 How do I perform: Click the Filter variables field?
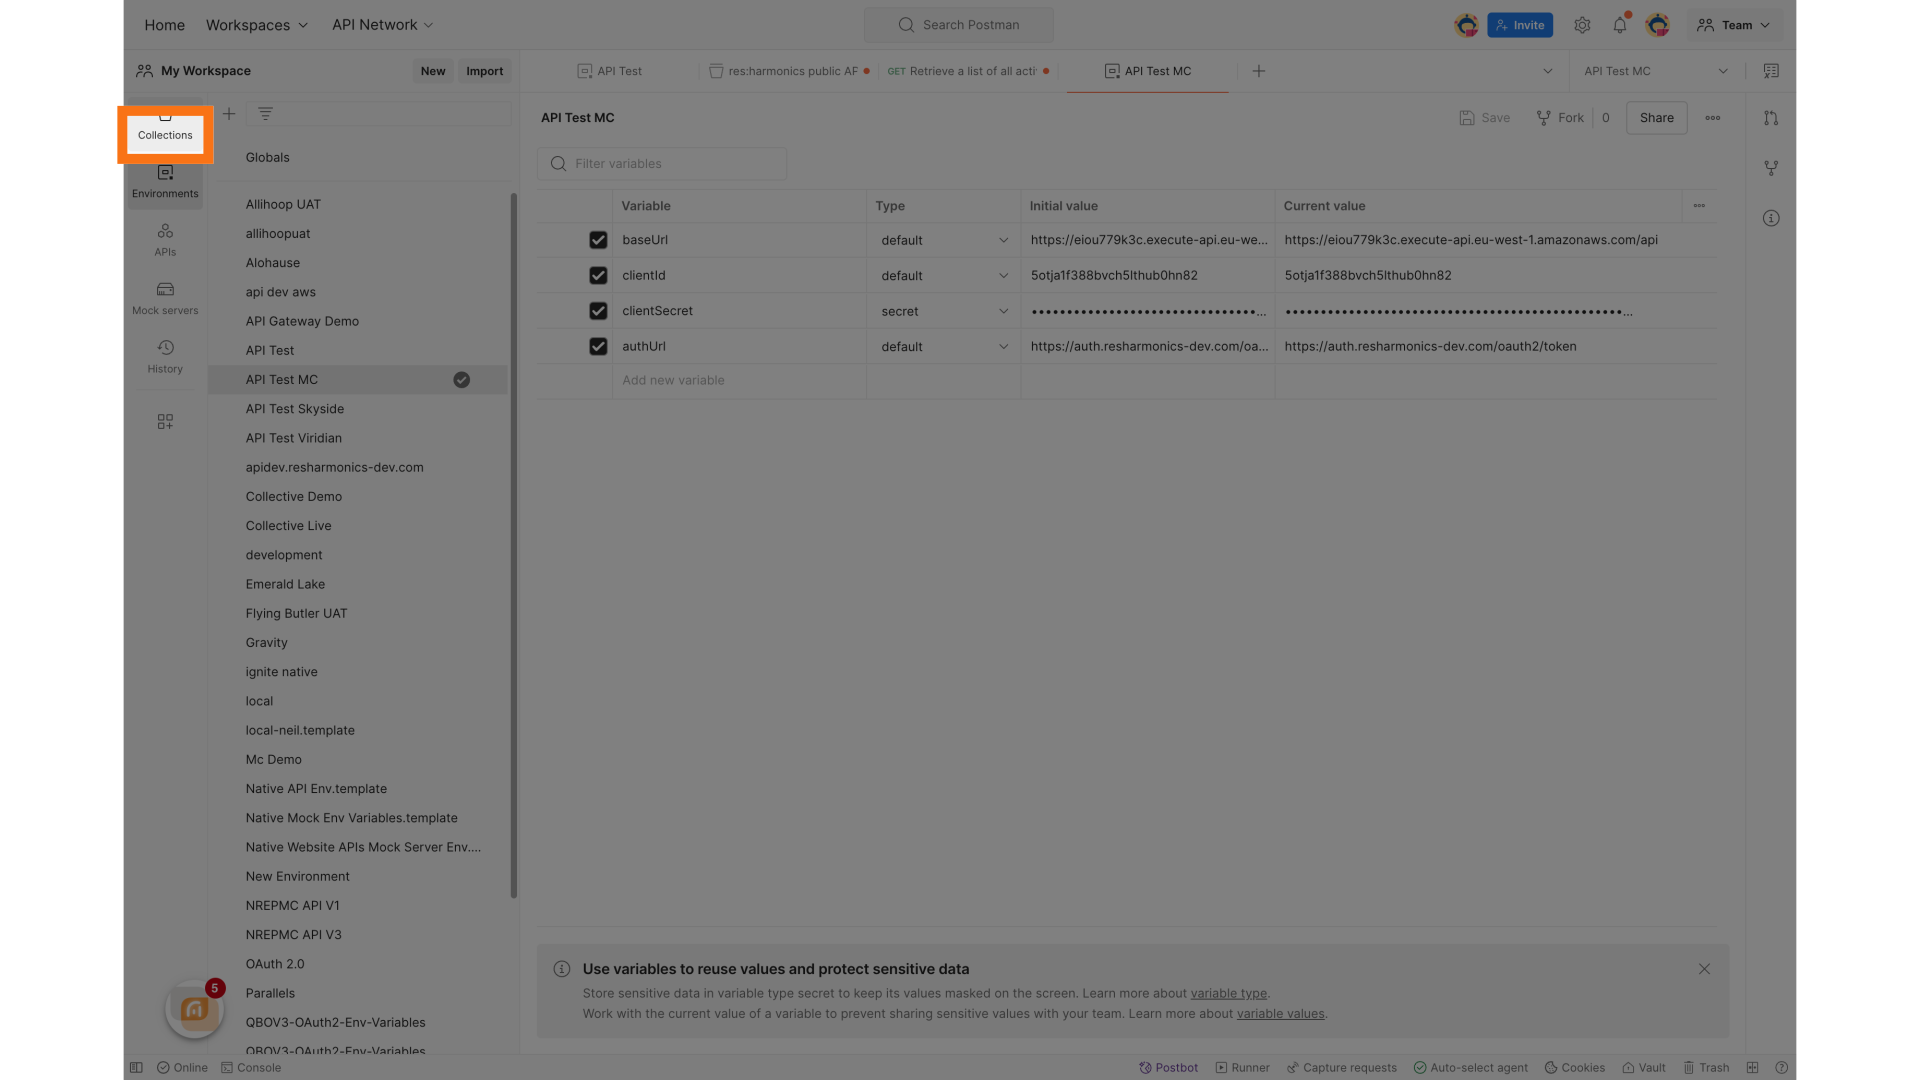pos(662,164)
